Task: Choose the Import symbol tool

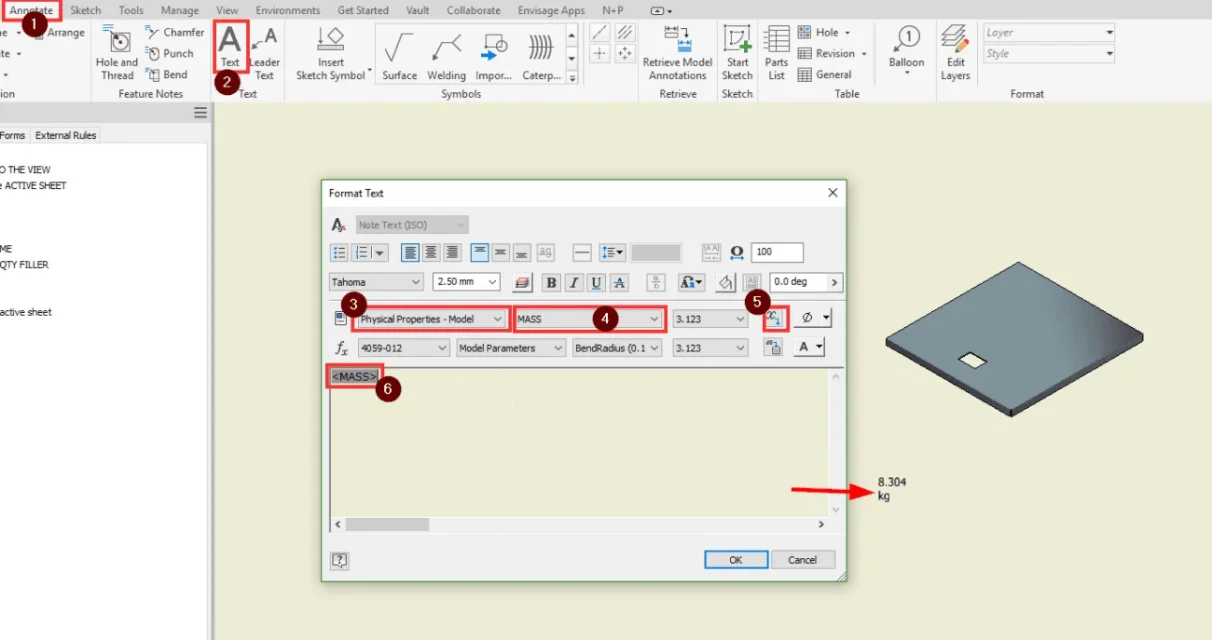Action: (x=493, y=54)
